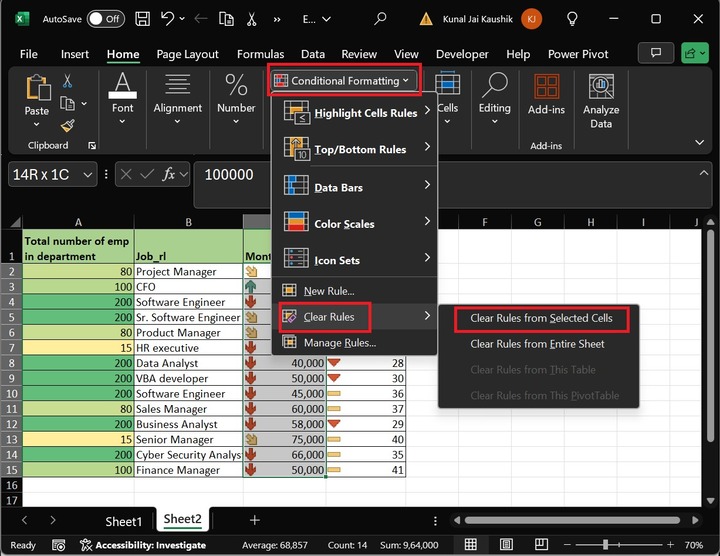
Task: Click the Insert Function fx icon
Action: (x=170, y=174)
